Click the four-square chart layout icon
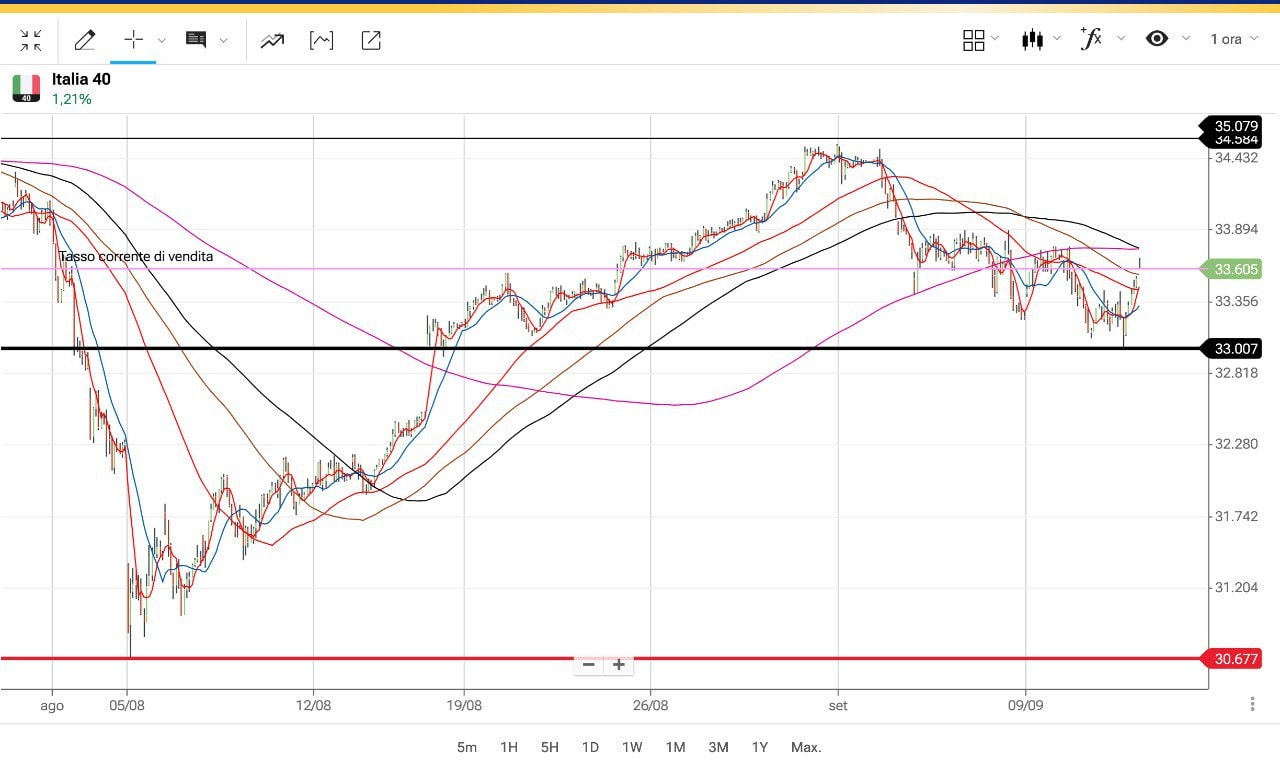 click(973, 40)
